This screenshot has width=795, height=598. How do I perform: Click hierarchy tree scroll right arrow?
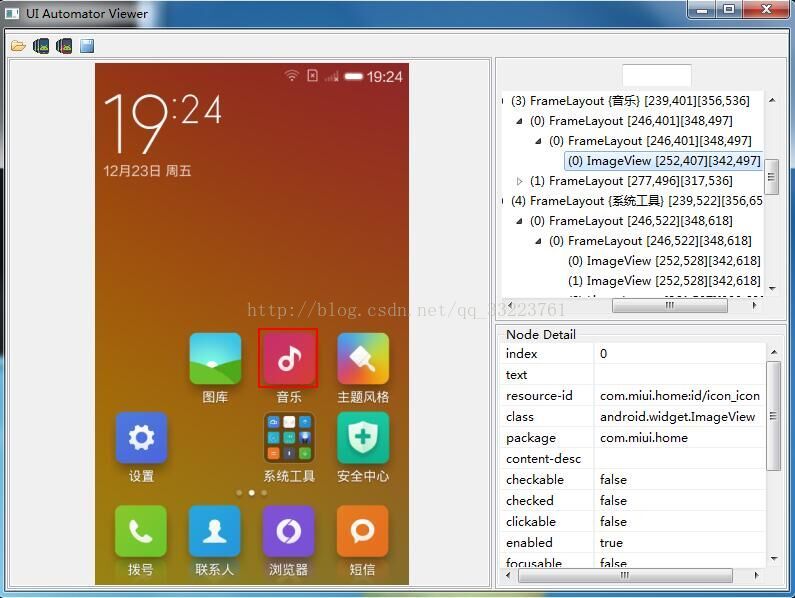(x=755, y=305)
